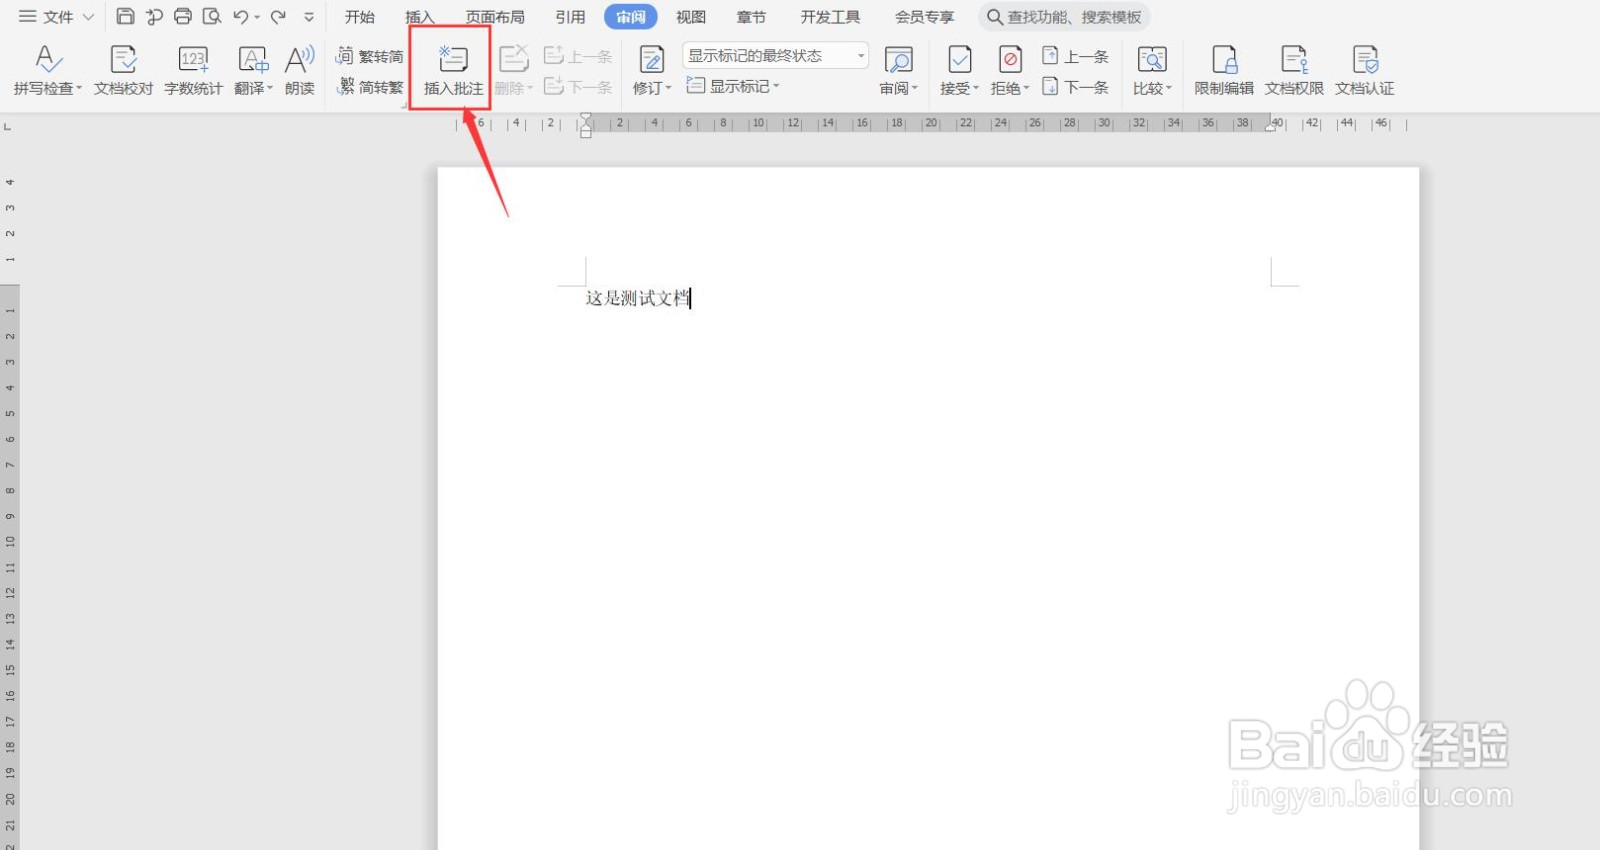The width and height of the screenshot is (1600, 850).
Task: Click the Save icon in the quick access bar
Action: coord(125,16)
